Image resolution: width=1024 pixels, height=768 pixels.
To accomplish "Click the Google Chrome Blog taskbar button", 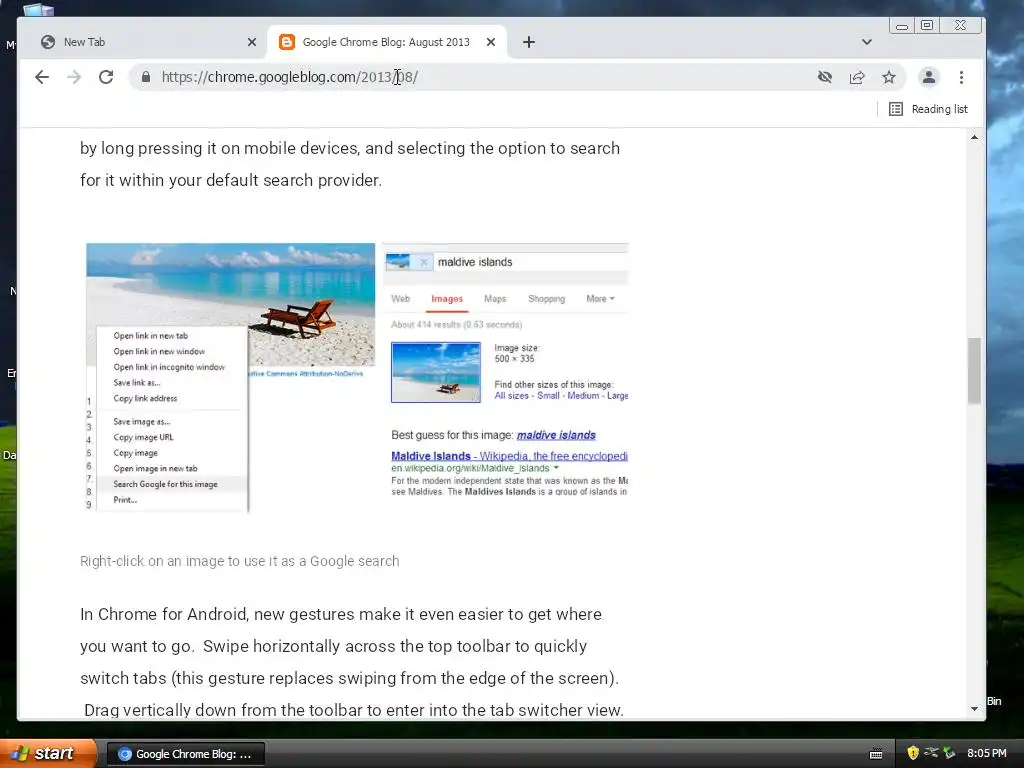I will click(x=185, y=754).
